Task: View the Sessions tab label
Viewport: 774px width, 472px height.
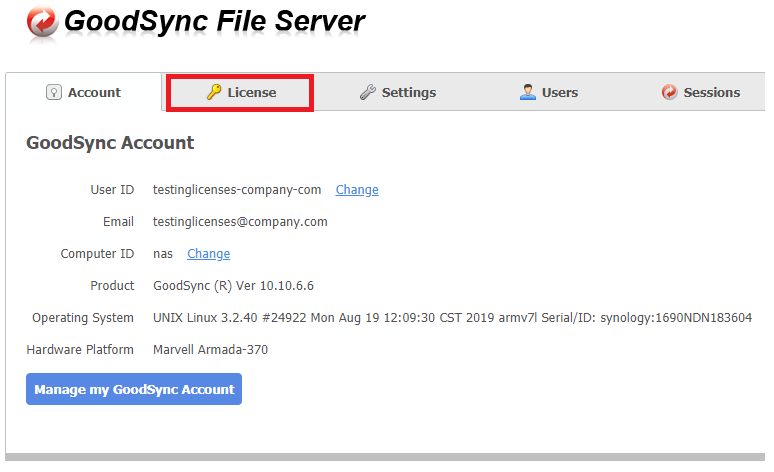Action: pos(712,92)
